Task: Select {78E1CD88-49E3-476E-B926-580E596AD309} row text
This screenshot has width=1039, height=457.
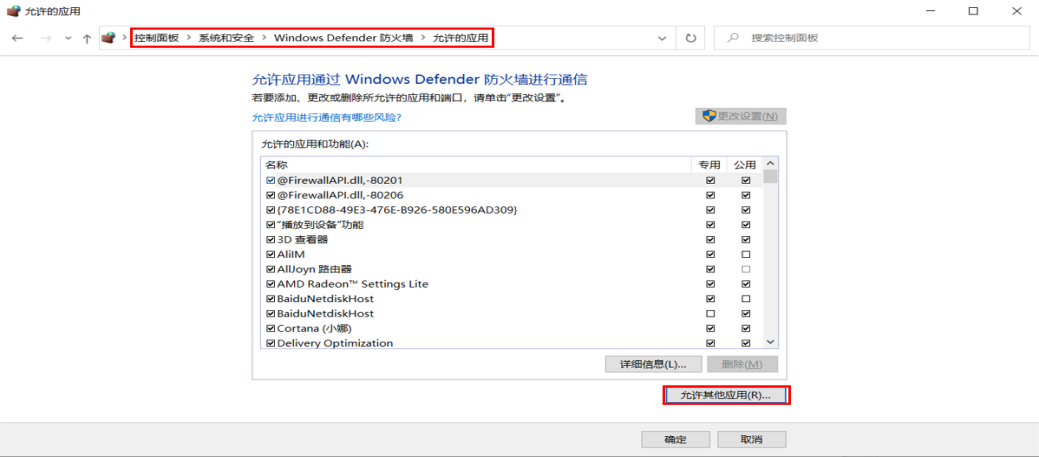Action: tap(398, 210)
